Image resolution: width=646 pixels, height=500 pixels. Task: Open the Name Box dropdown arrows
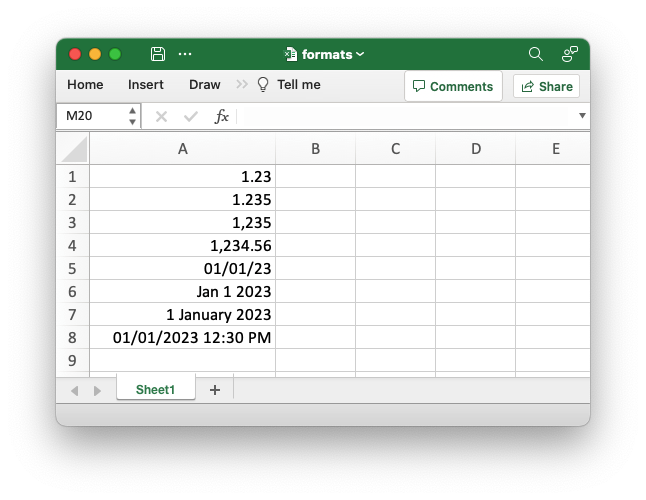click(x=132, y=116)
